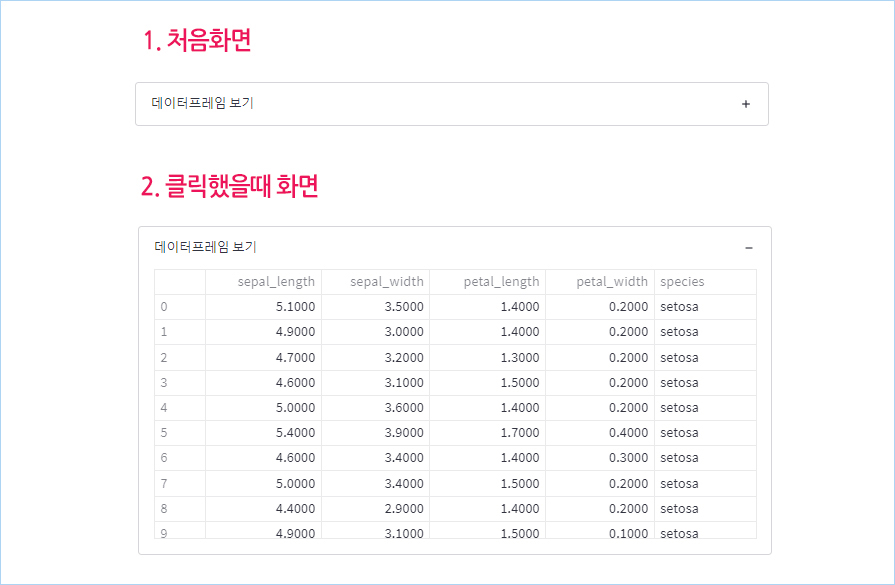Click petal_length cell 1.3000 in row 2
This screenshot has height=585, width=895.
[487, 358]
